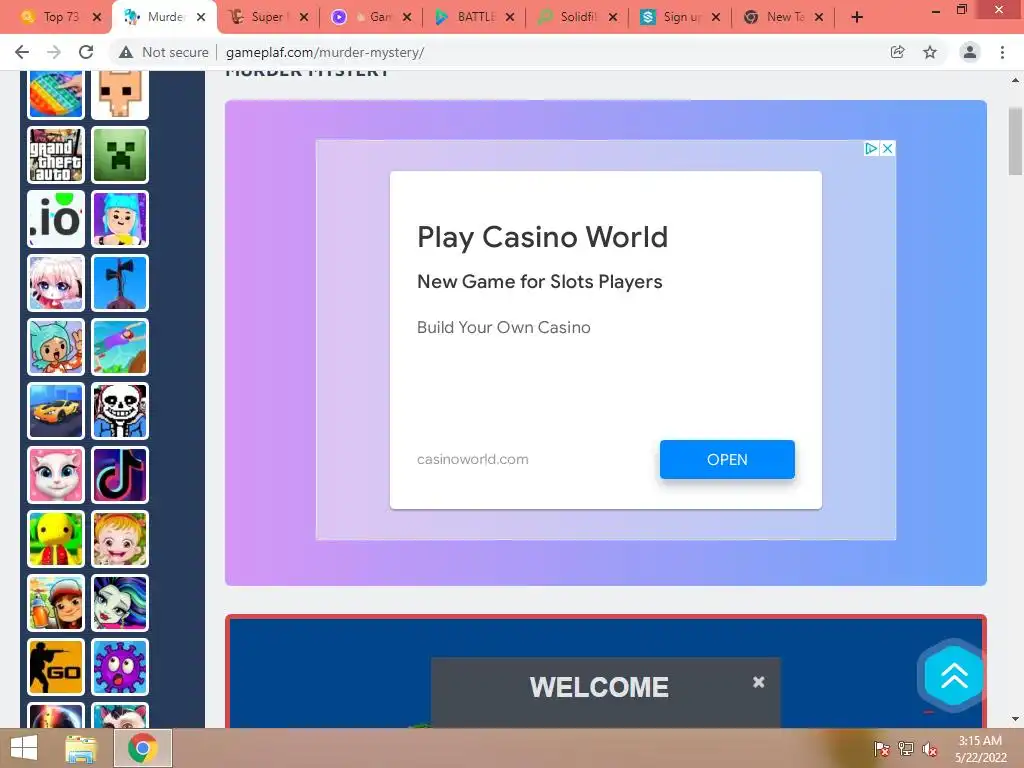This screenshot has width=1024, height=768.
Task: Click the scrollbar down arrow
Action: (x=1015, y=719)
